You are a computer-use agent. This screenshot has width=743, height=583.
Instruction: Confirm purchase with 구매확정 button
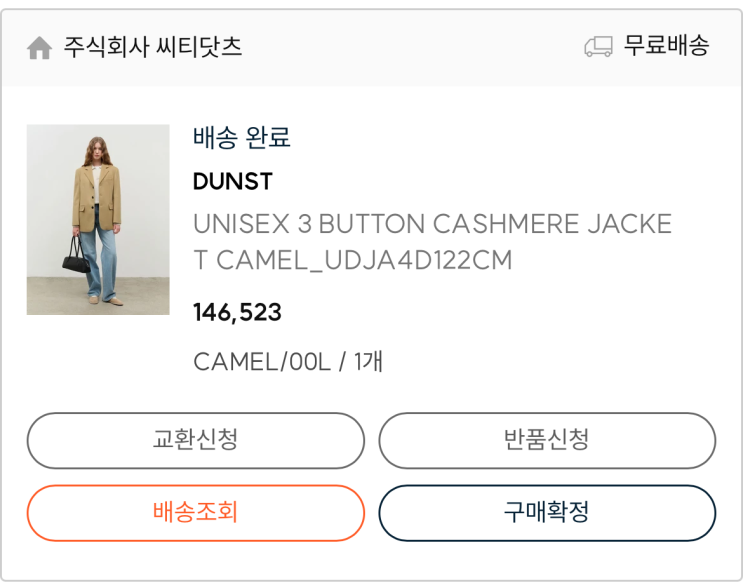coord(546,513)
